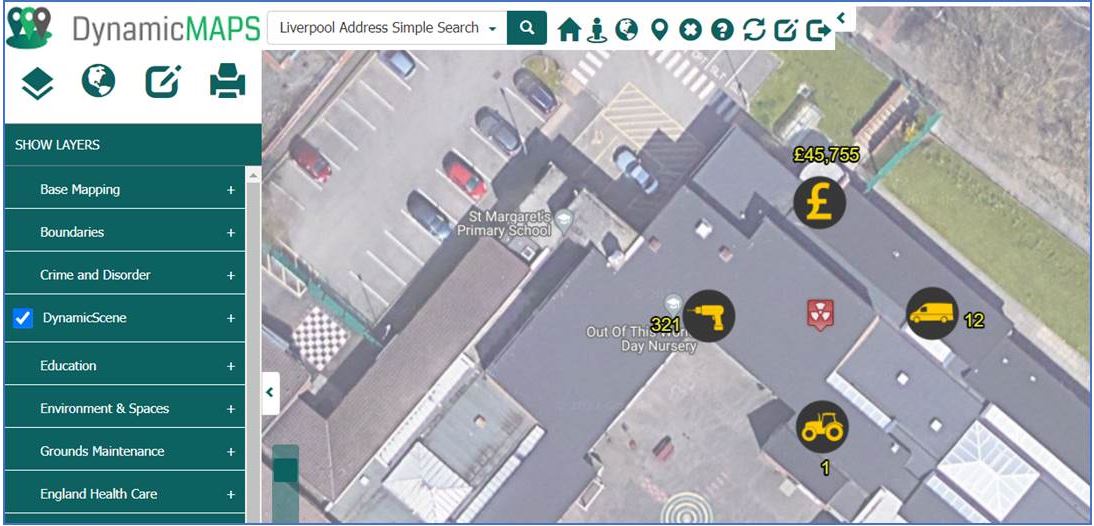Click the Boundaries label
The height and width of the screenshot is (526, 1094).
point(72,232)
